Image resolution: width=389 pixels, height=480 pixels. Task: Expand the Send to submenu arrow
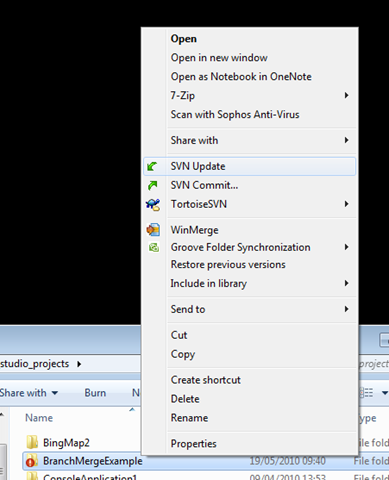pyautogui.click(x=347, y=309)
